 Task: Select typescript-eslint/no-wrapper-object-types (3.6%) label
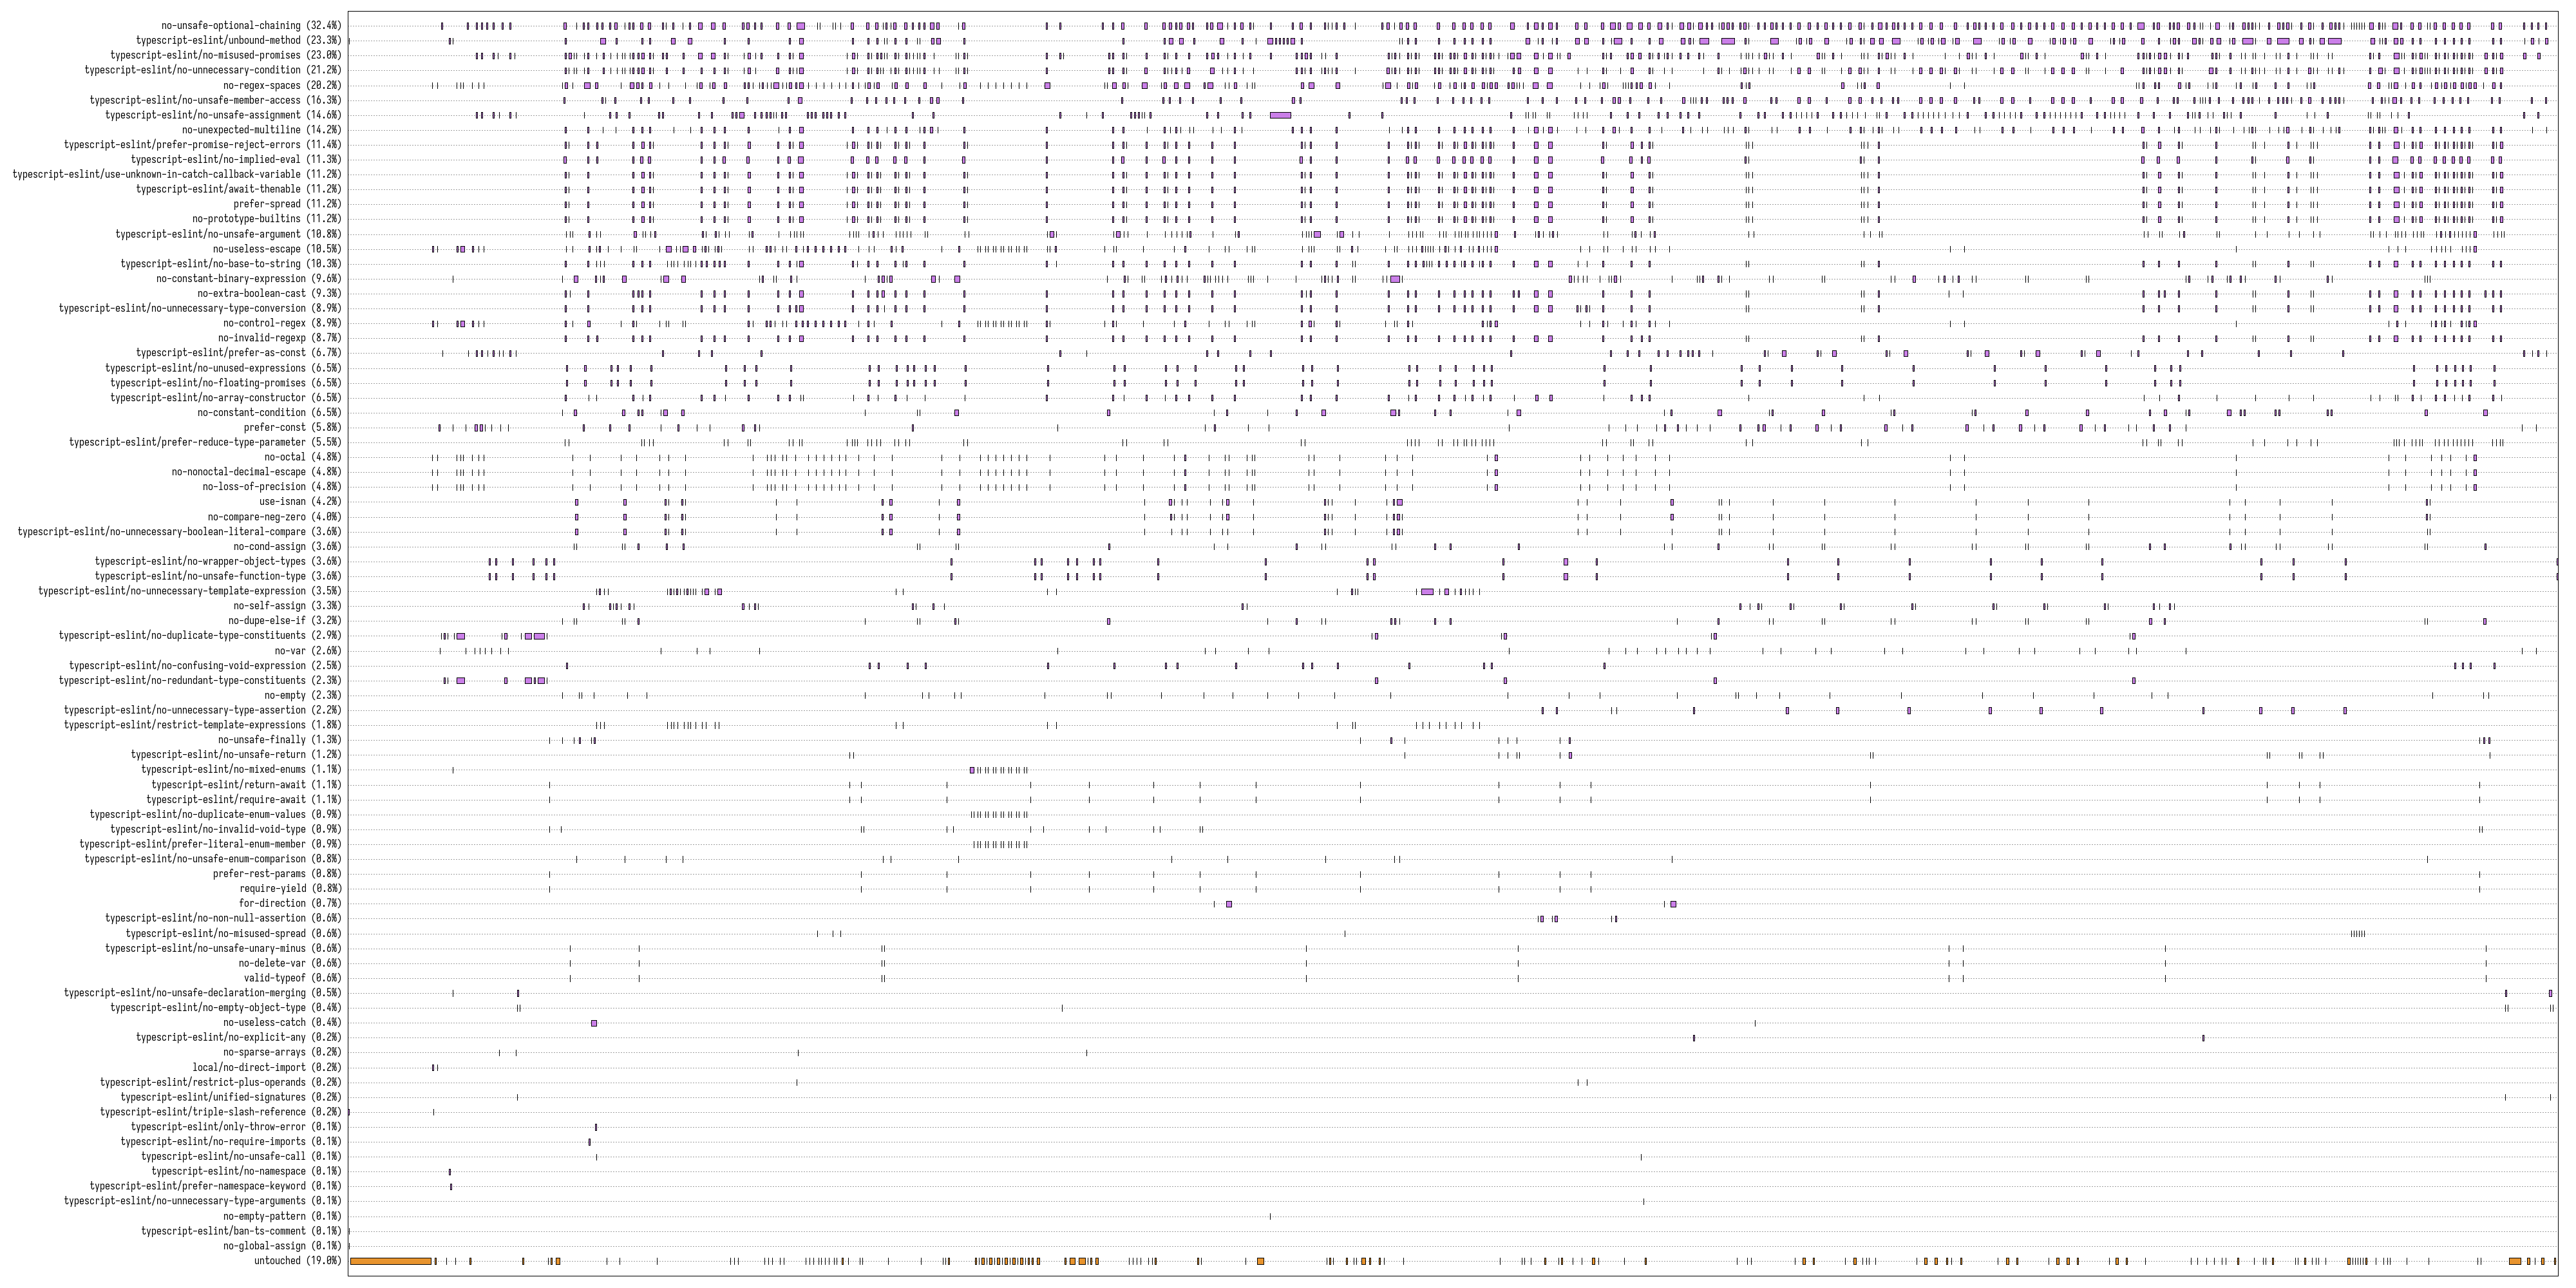[218, 561]
